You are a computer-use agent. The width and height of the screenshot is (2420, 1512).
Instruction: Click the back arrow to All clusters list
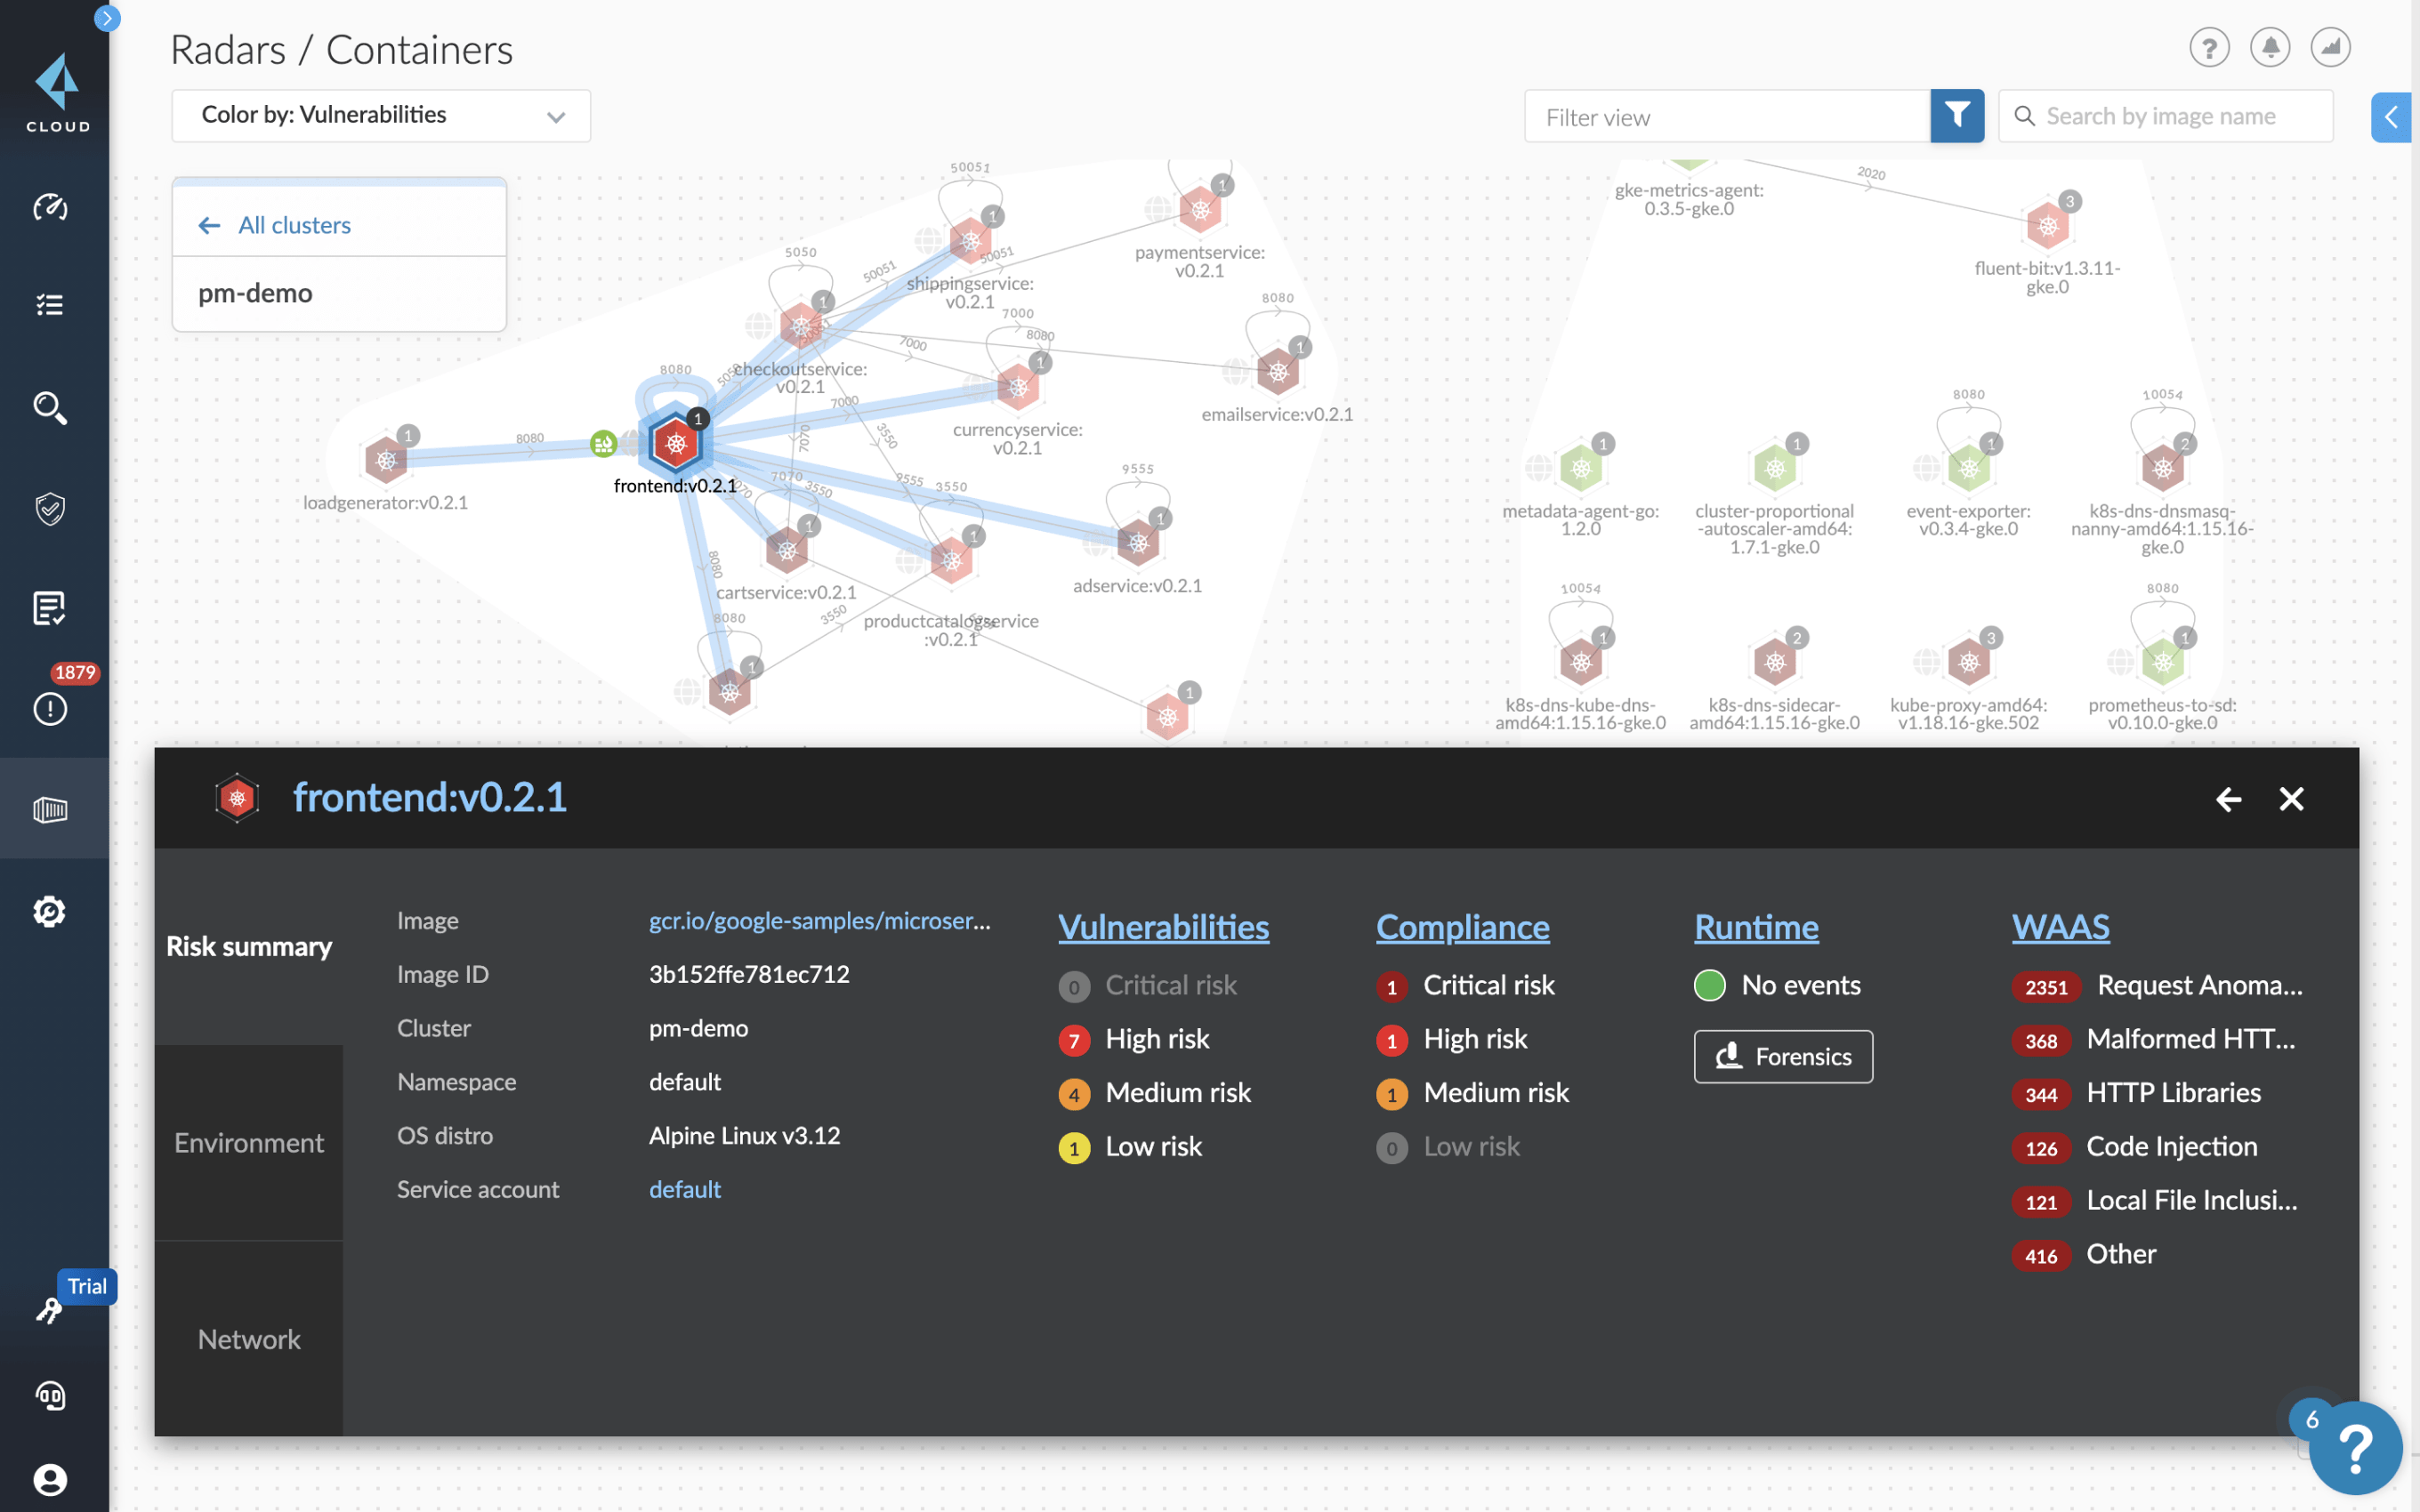[209, 223]
